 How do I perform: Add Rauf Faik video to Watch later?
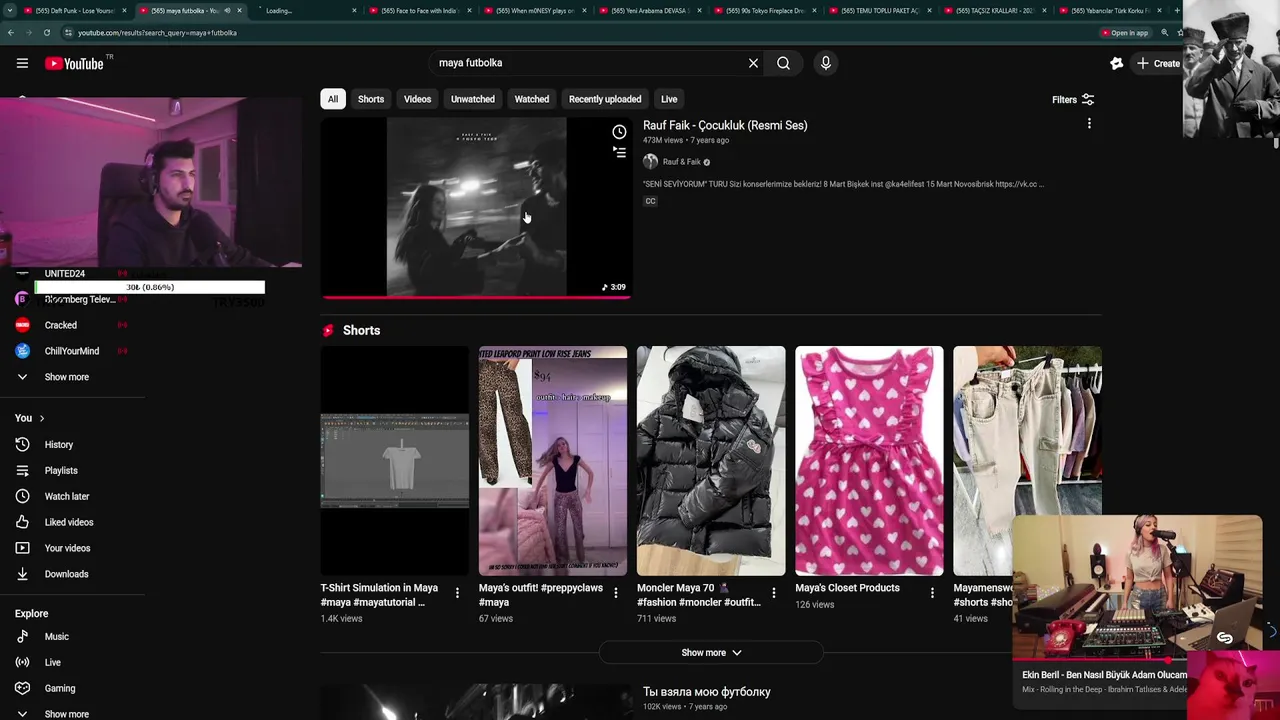(619, 132)
